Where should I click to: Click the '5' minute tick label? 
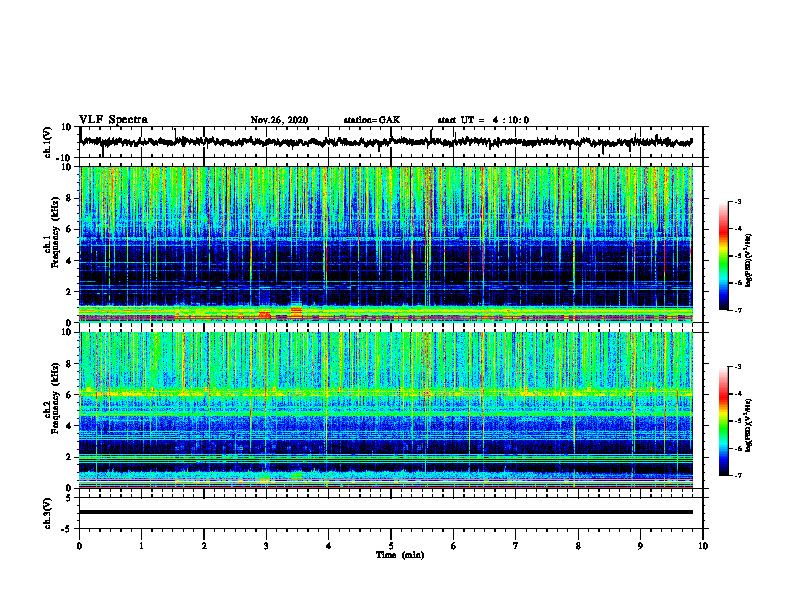click(x=391, y=546)
